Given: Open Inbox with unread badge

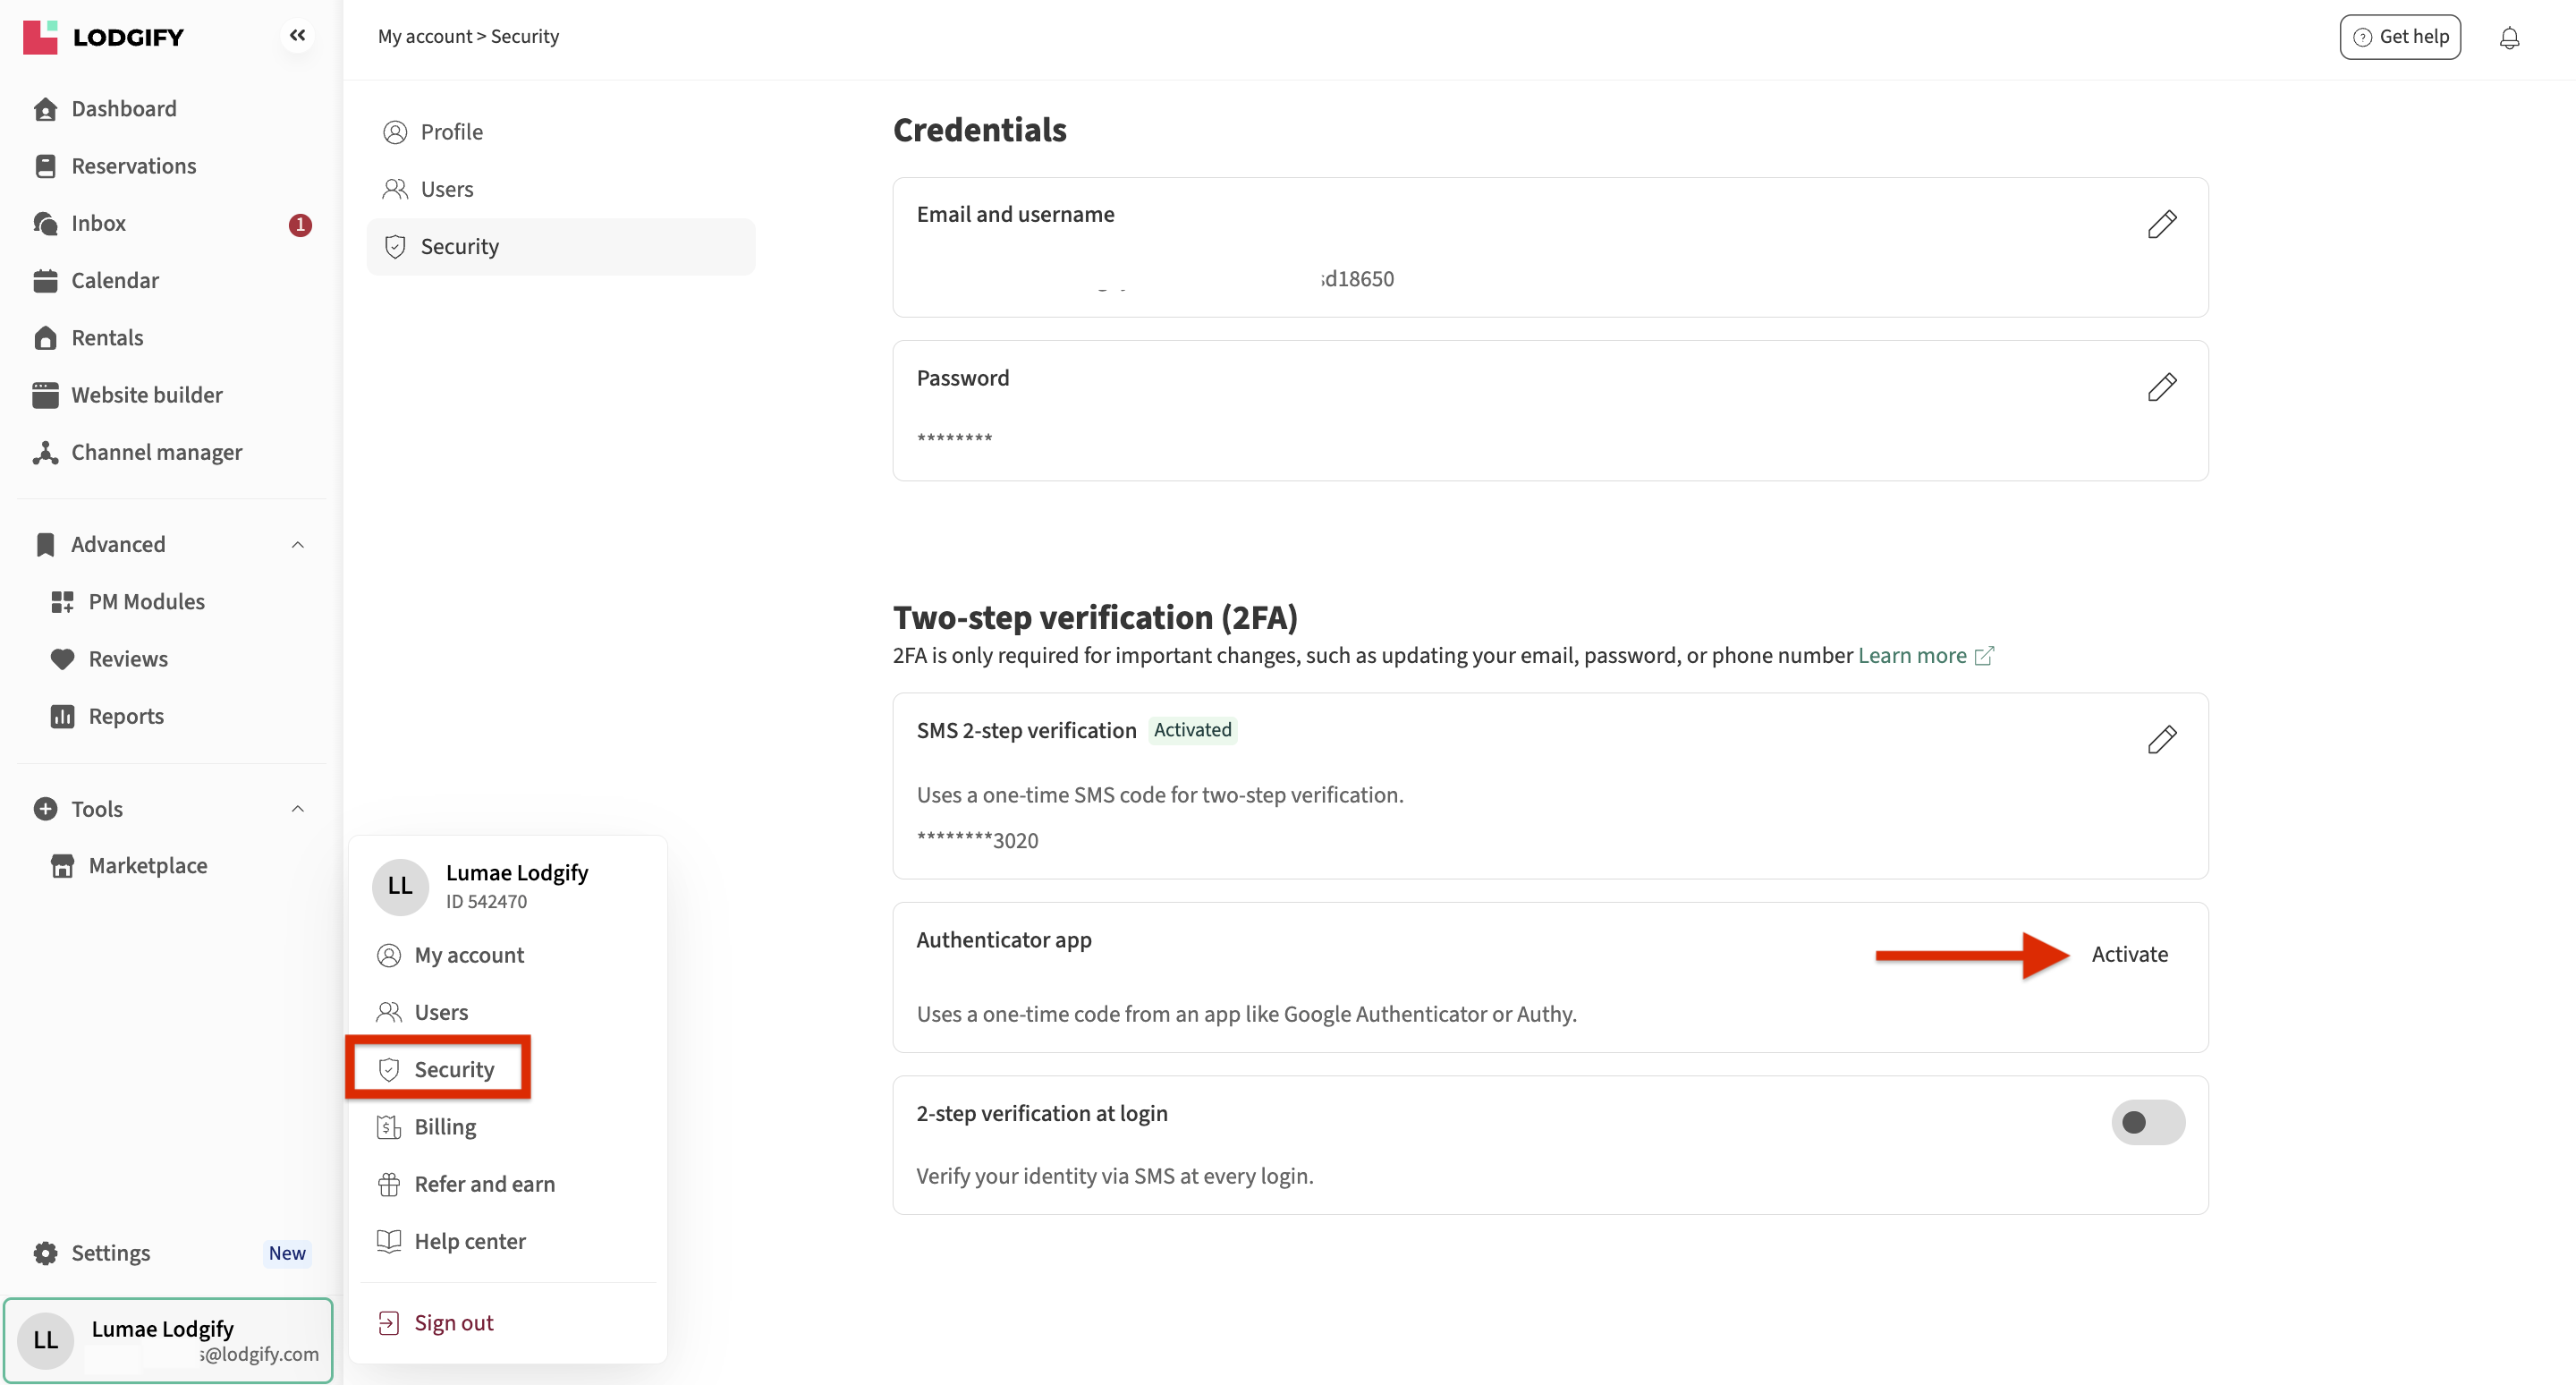Looking at the screenshot, I should click(98, 223).
